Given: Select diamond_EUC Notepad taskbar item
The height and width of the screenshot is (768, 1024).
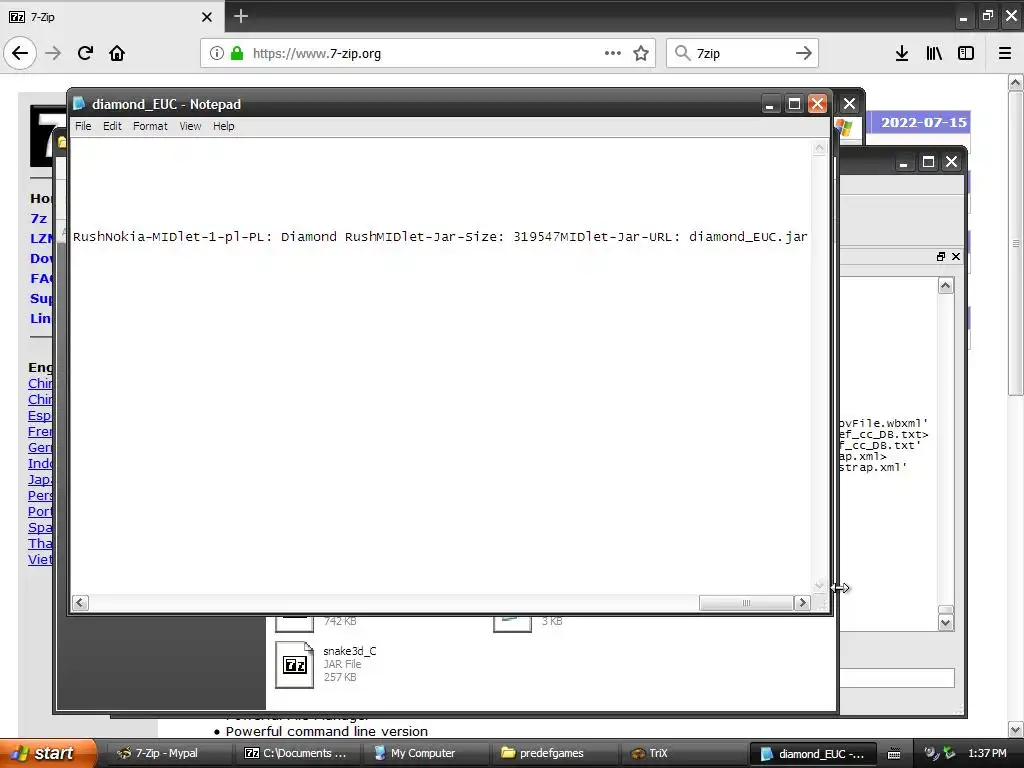Looking at the screenshot, I should coord(813,754).
